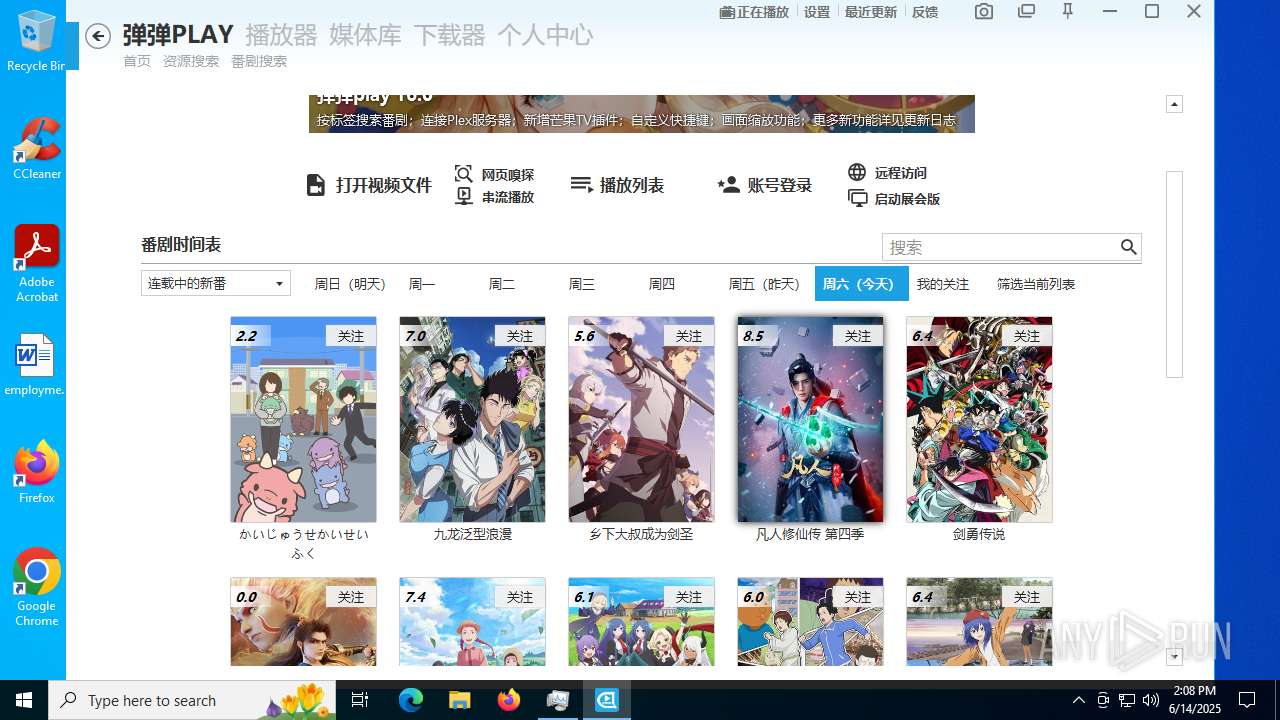
Task: Toggle 关注 on the 6.0 rated show
Action: (858, 596)
